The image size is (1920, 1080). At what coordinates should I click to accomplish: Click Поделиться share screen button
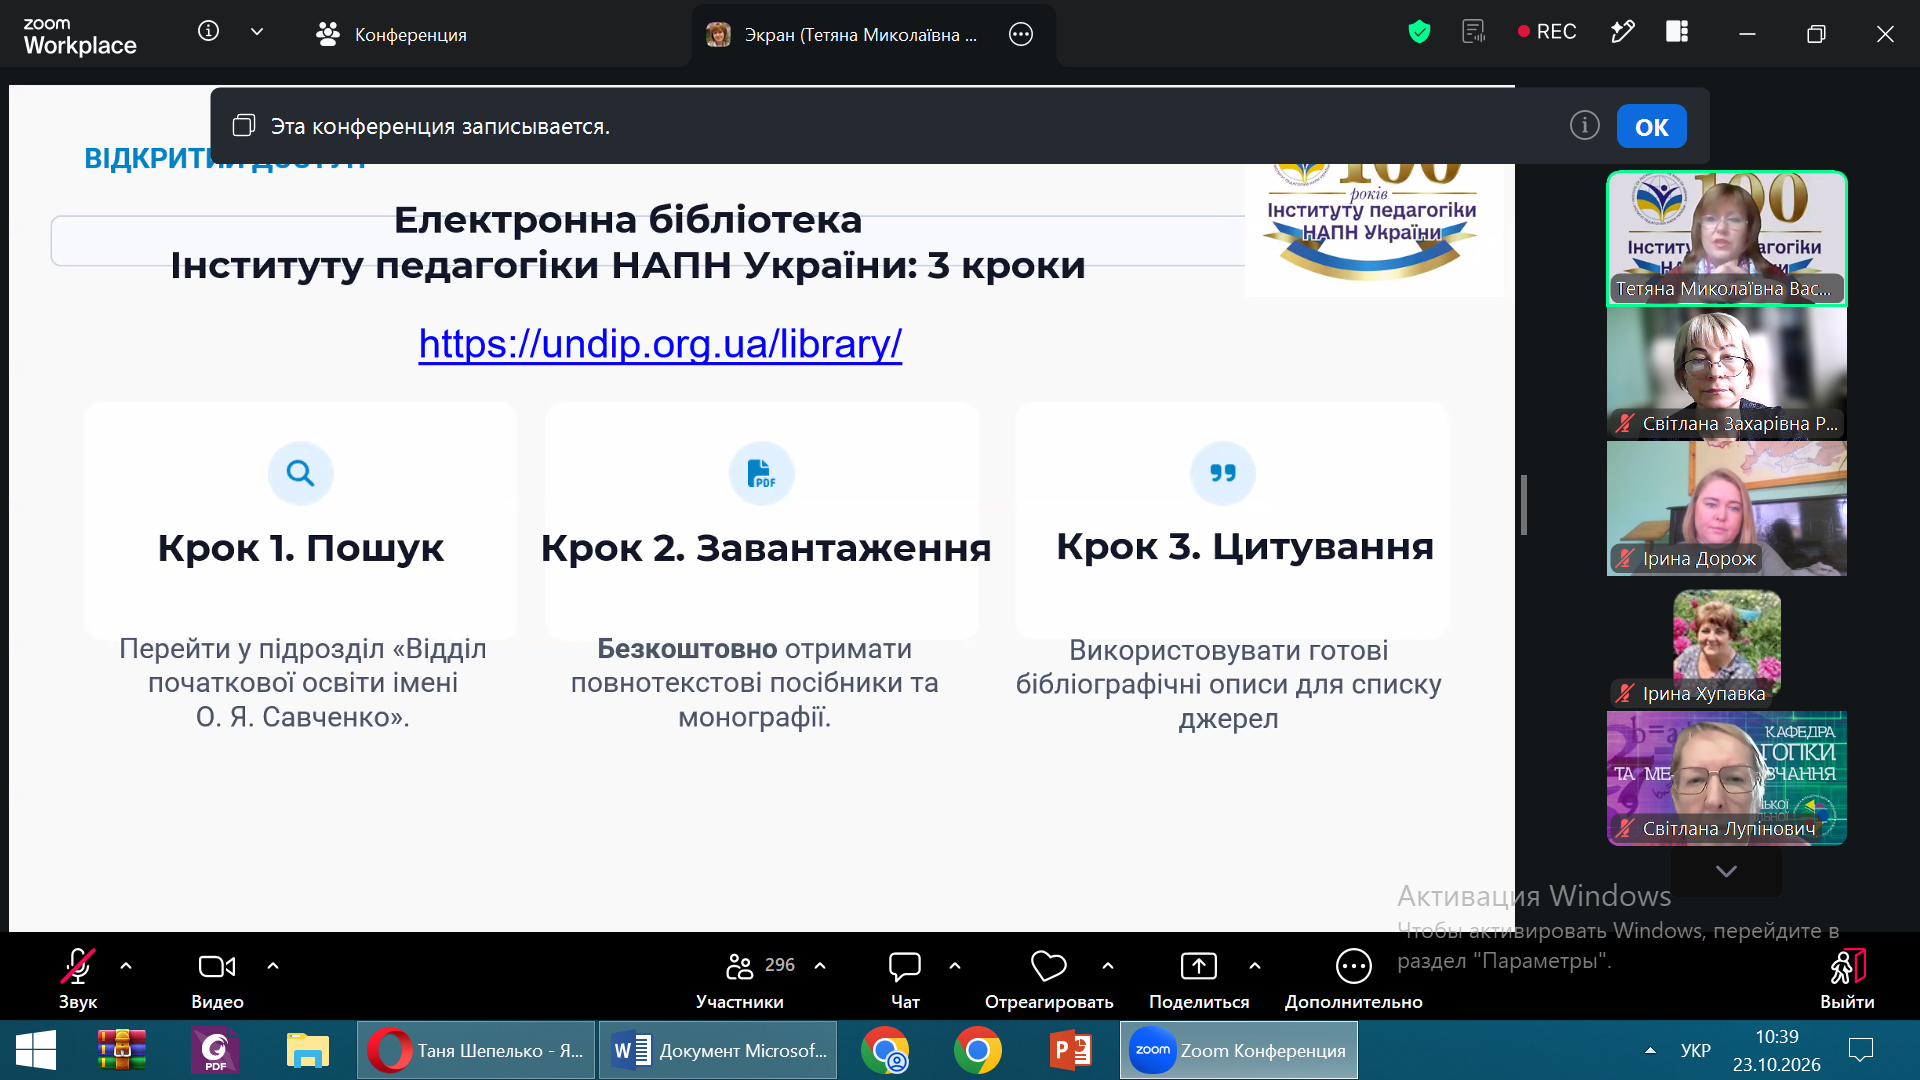point(1199,979)
